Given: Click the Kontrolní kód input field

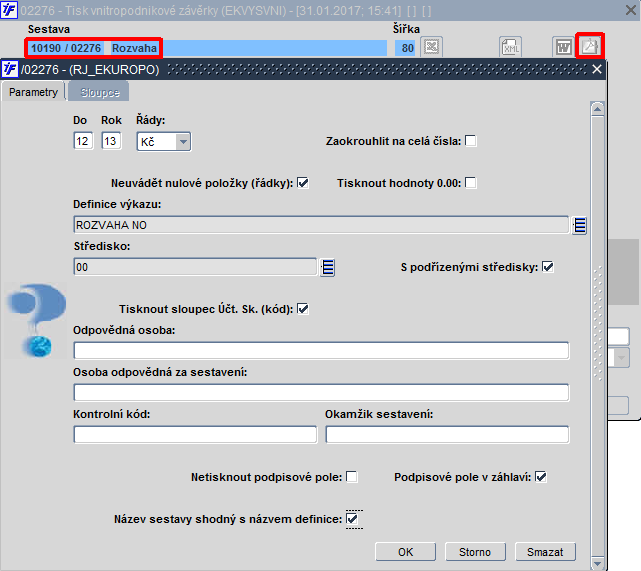Looking at the screenshot, I should (195, 434).
